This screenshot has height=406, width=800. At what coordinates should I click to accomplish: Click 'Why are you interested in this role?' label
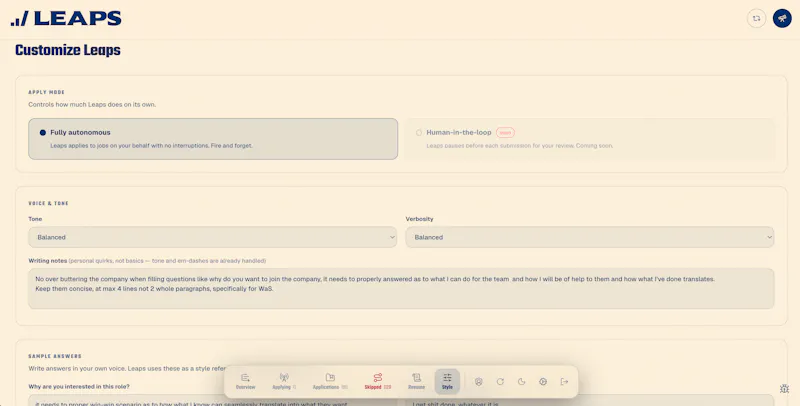79,386
